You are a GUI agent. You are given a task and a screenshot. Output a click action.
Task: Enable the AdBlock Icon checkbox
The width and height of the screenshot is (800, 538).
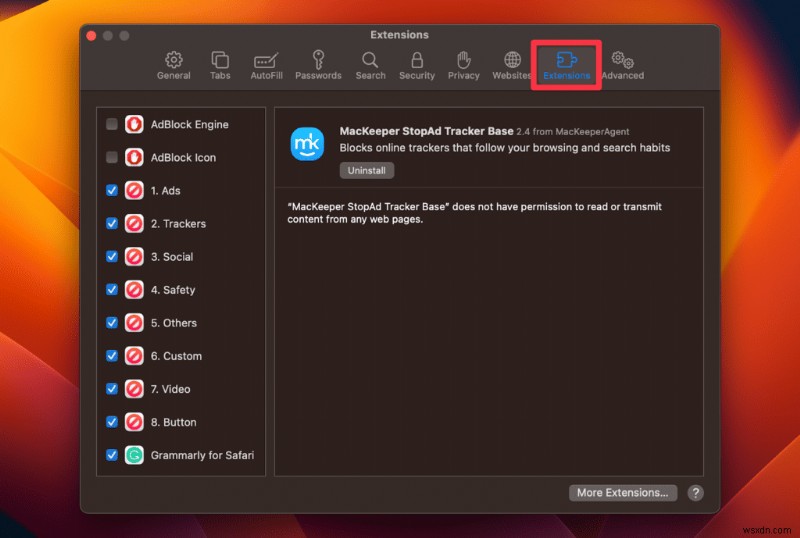coord(112,157)
